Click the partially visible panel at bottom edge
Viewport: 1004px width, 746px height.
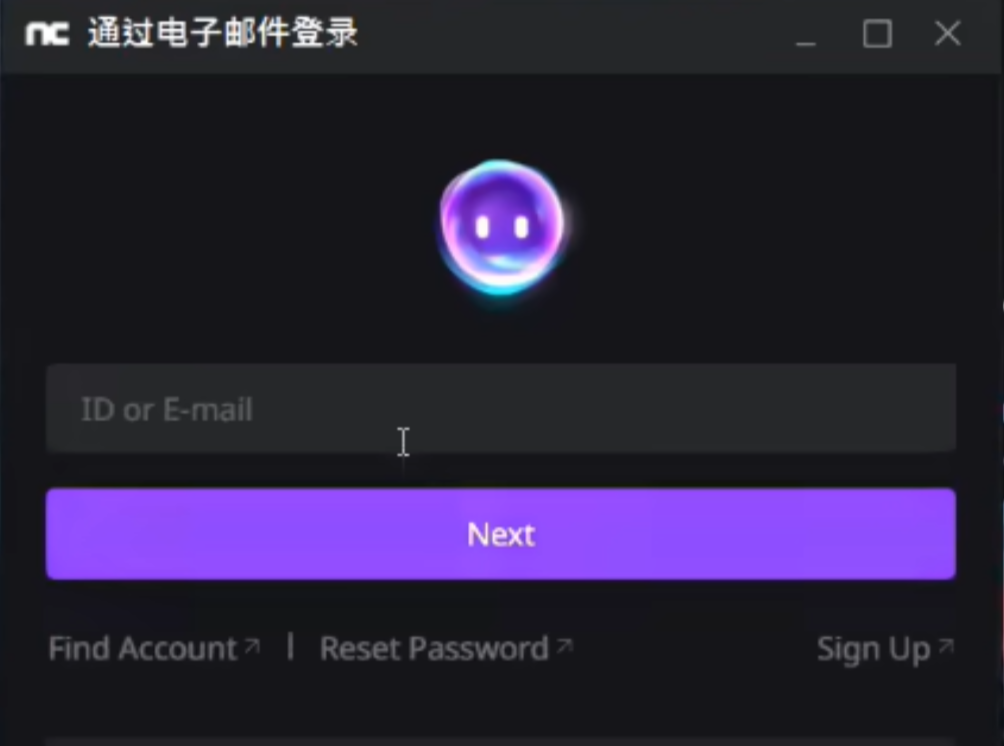pyautogui.click(x=501, y=742)
